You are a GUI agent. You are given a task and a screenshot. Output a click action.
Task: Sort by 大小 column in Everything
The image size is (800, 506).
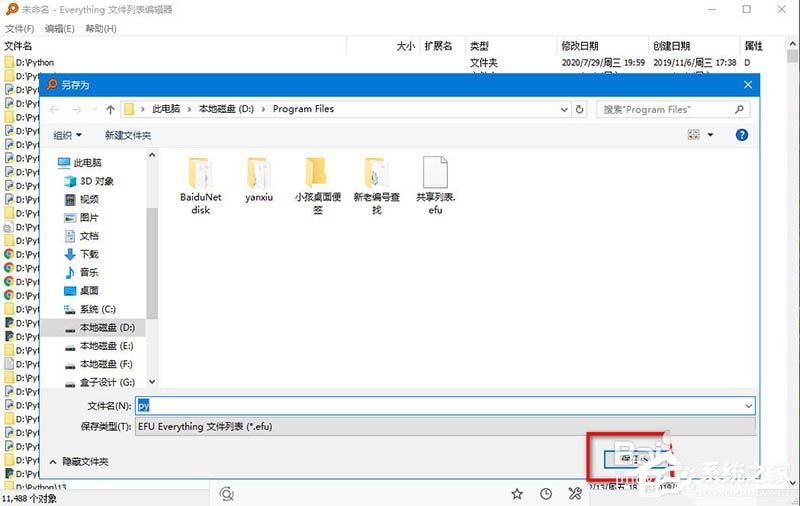pos(383,46)
